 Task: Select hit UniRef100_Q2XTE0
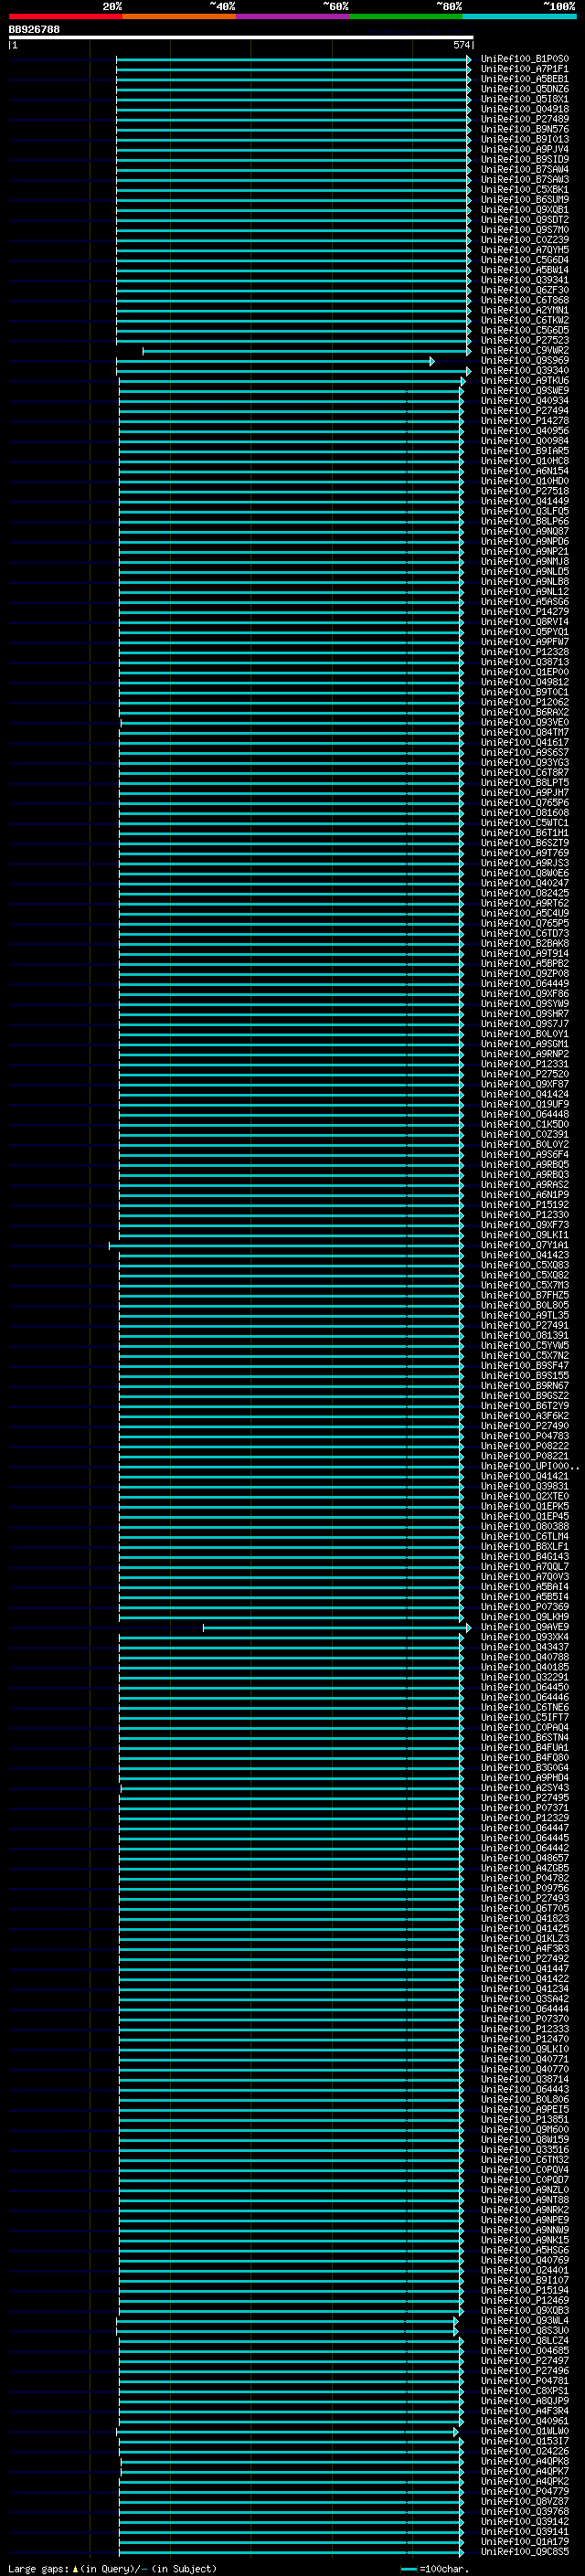(x=524, y=1496)
